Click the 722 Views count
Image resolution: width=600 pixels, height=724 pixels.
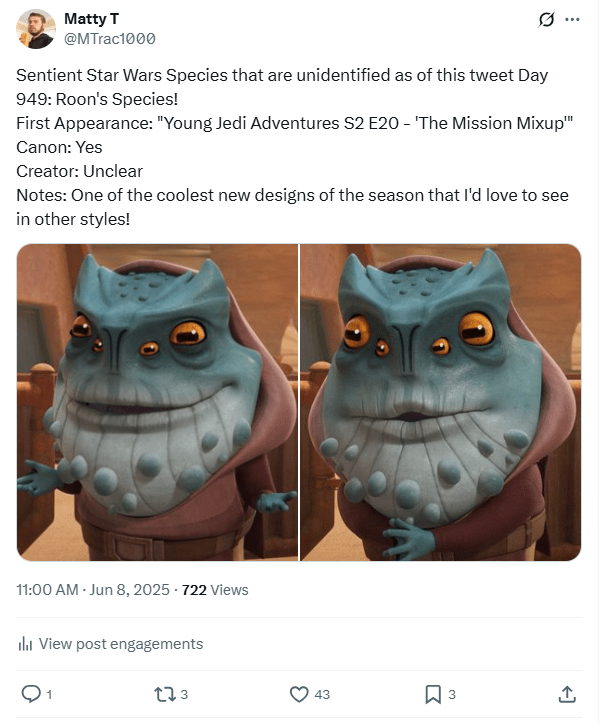[215, 590]
